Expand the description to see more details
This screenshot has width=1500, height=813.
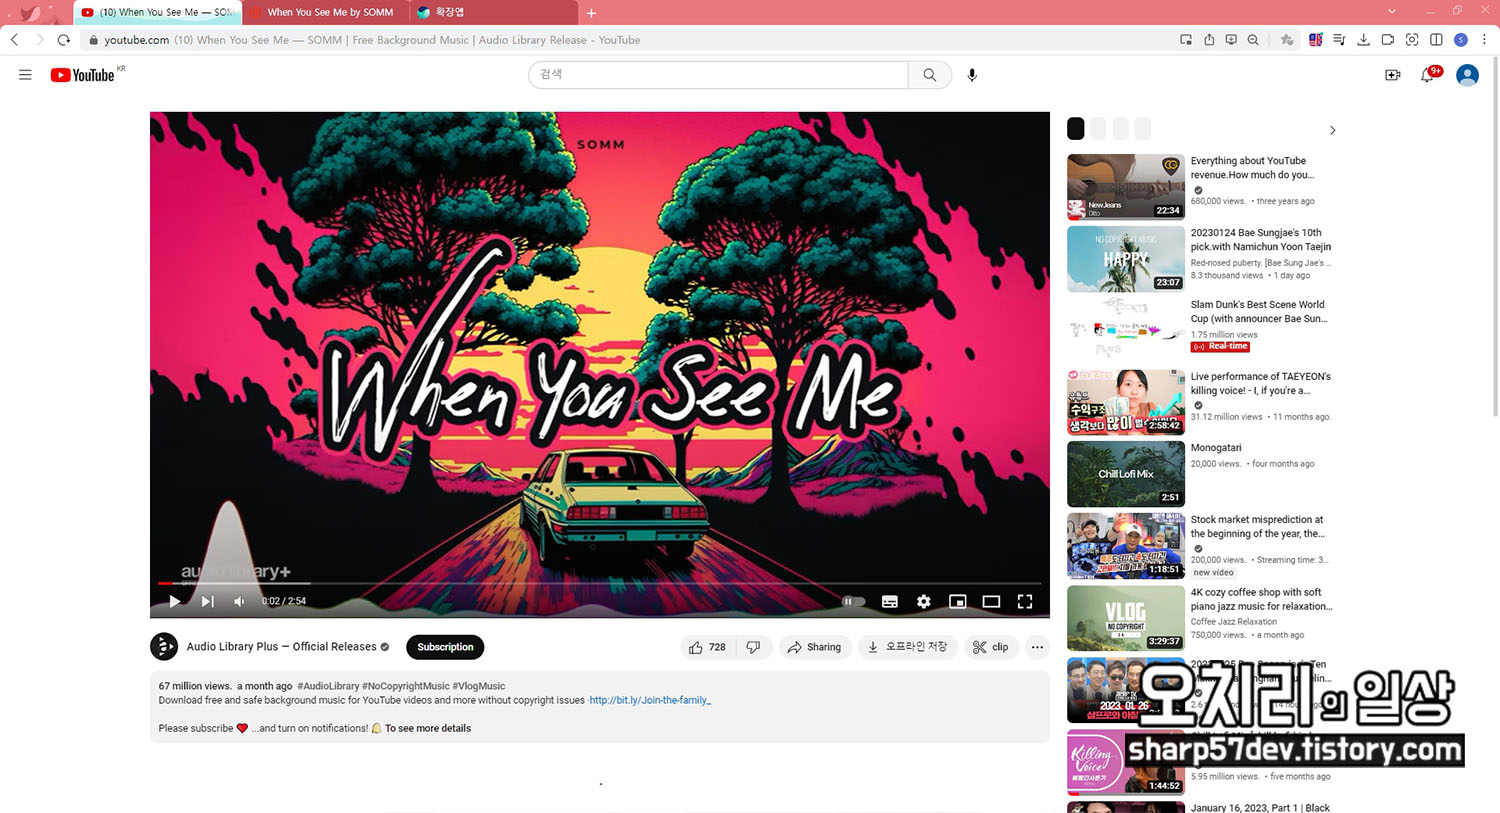pos(428,728)
